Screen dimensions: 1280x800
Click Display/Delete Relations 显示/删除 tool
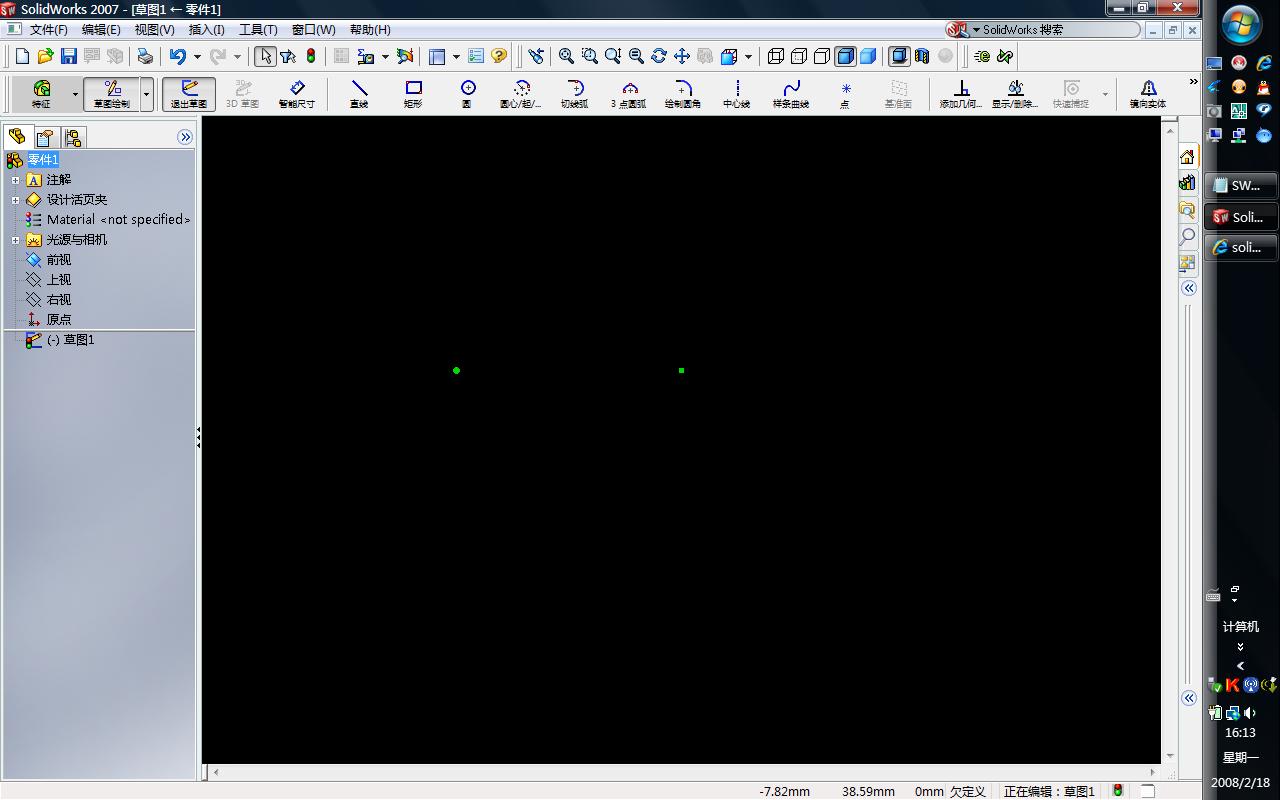pos(1015,94)
